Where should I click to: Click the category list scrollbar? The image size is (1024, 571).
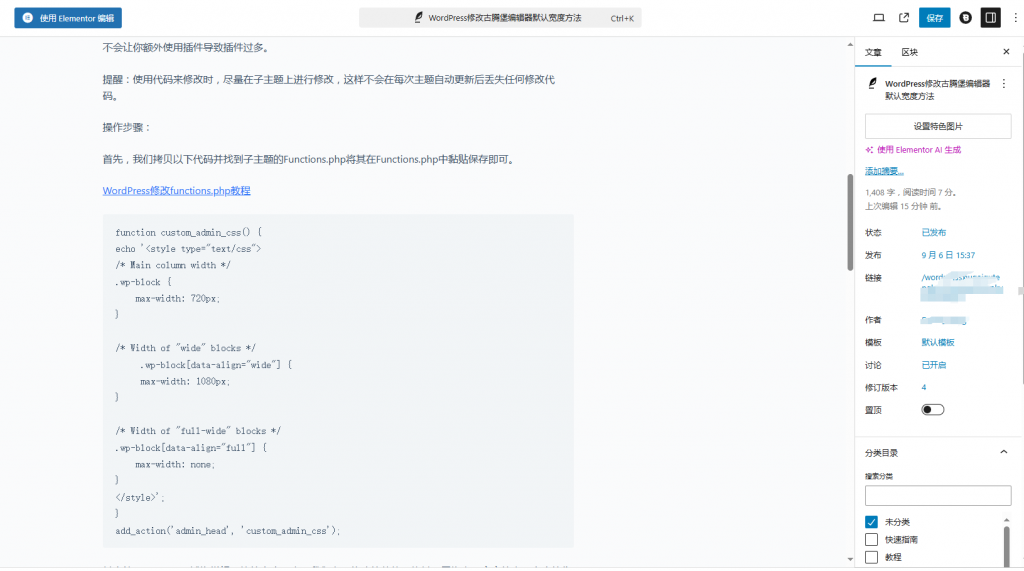(1006, 545)
